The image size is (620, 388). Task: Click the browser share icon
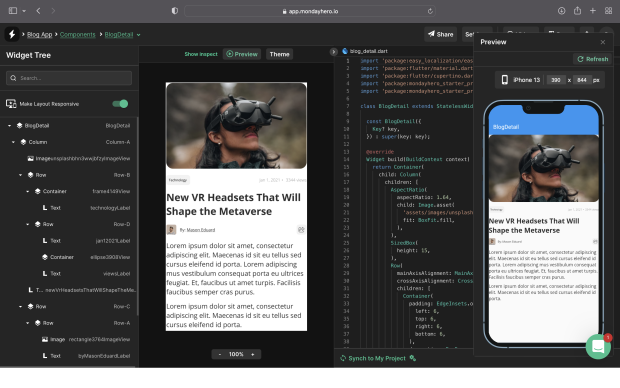coord(577,11)
